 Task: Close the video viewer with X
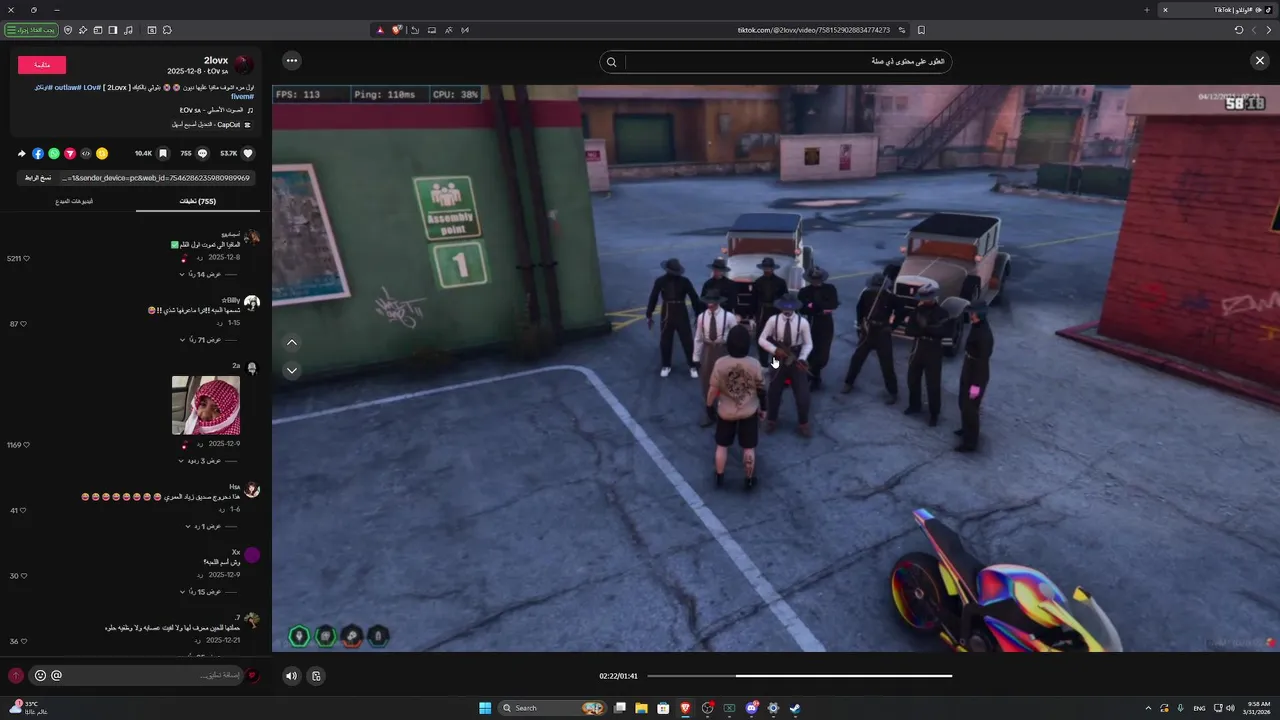click(x=1260, y=61)
